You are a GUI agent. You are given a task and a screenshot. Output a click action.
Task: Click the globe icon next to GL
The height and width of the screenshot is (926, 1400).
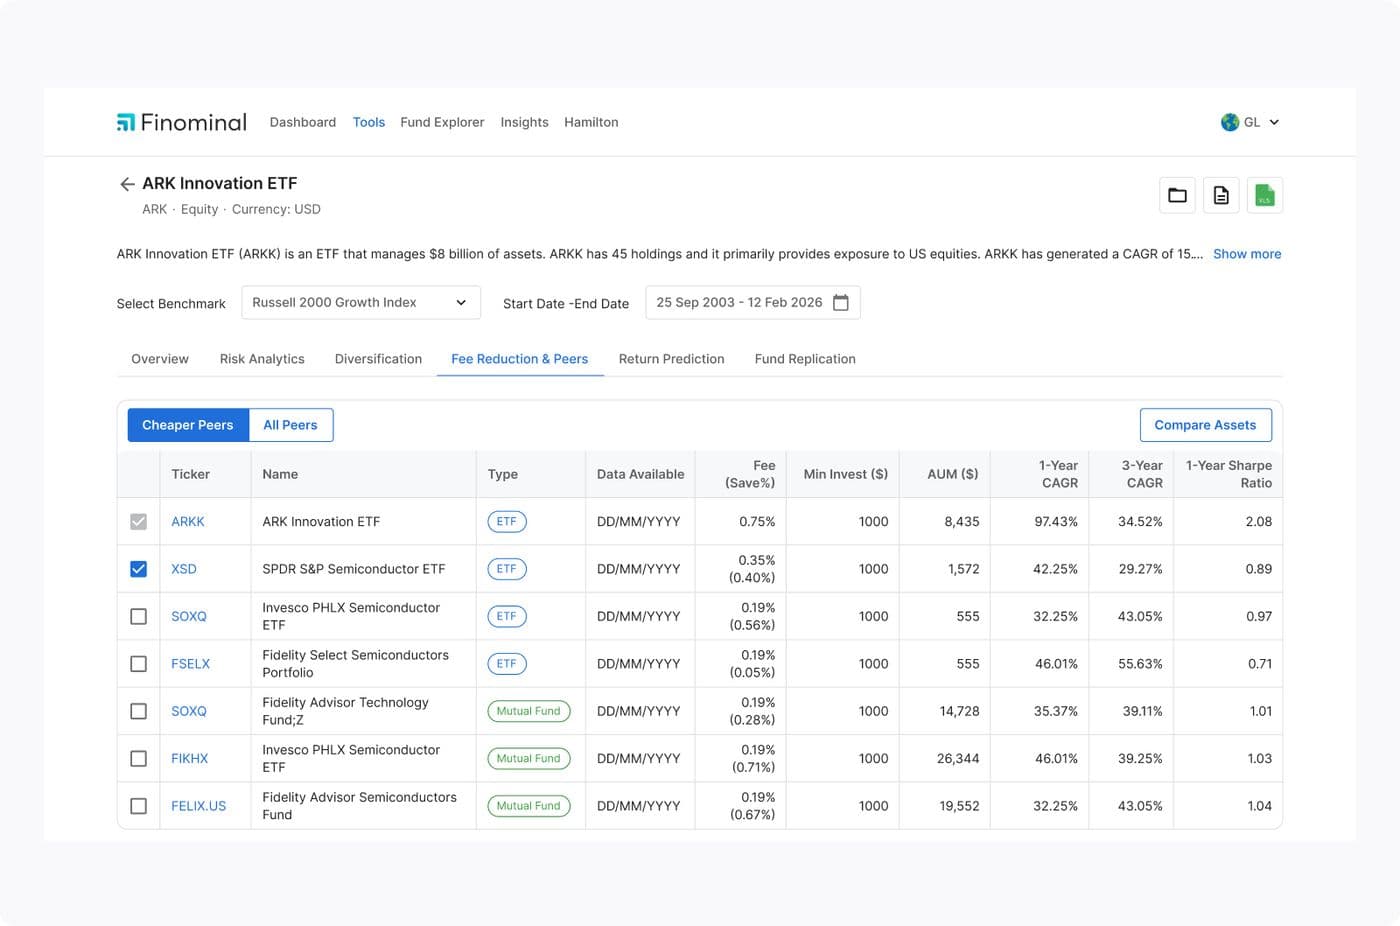(x=1230, y=122)
